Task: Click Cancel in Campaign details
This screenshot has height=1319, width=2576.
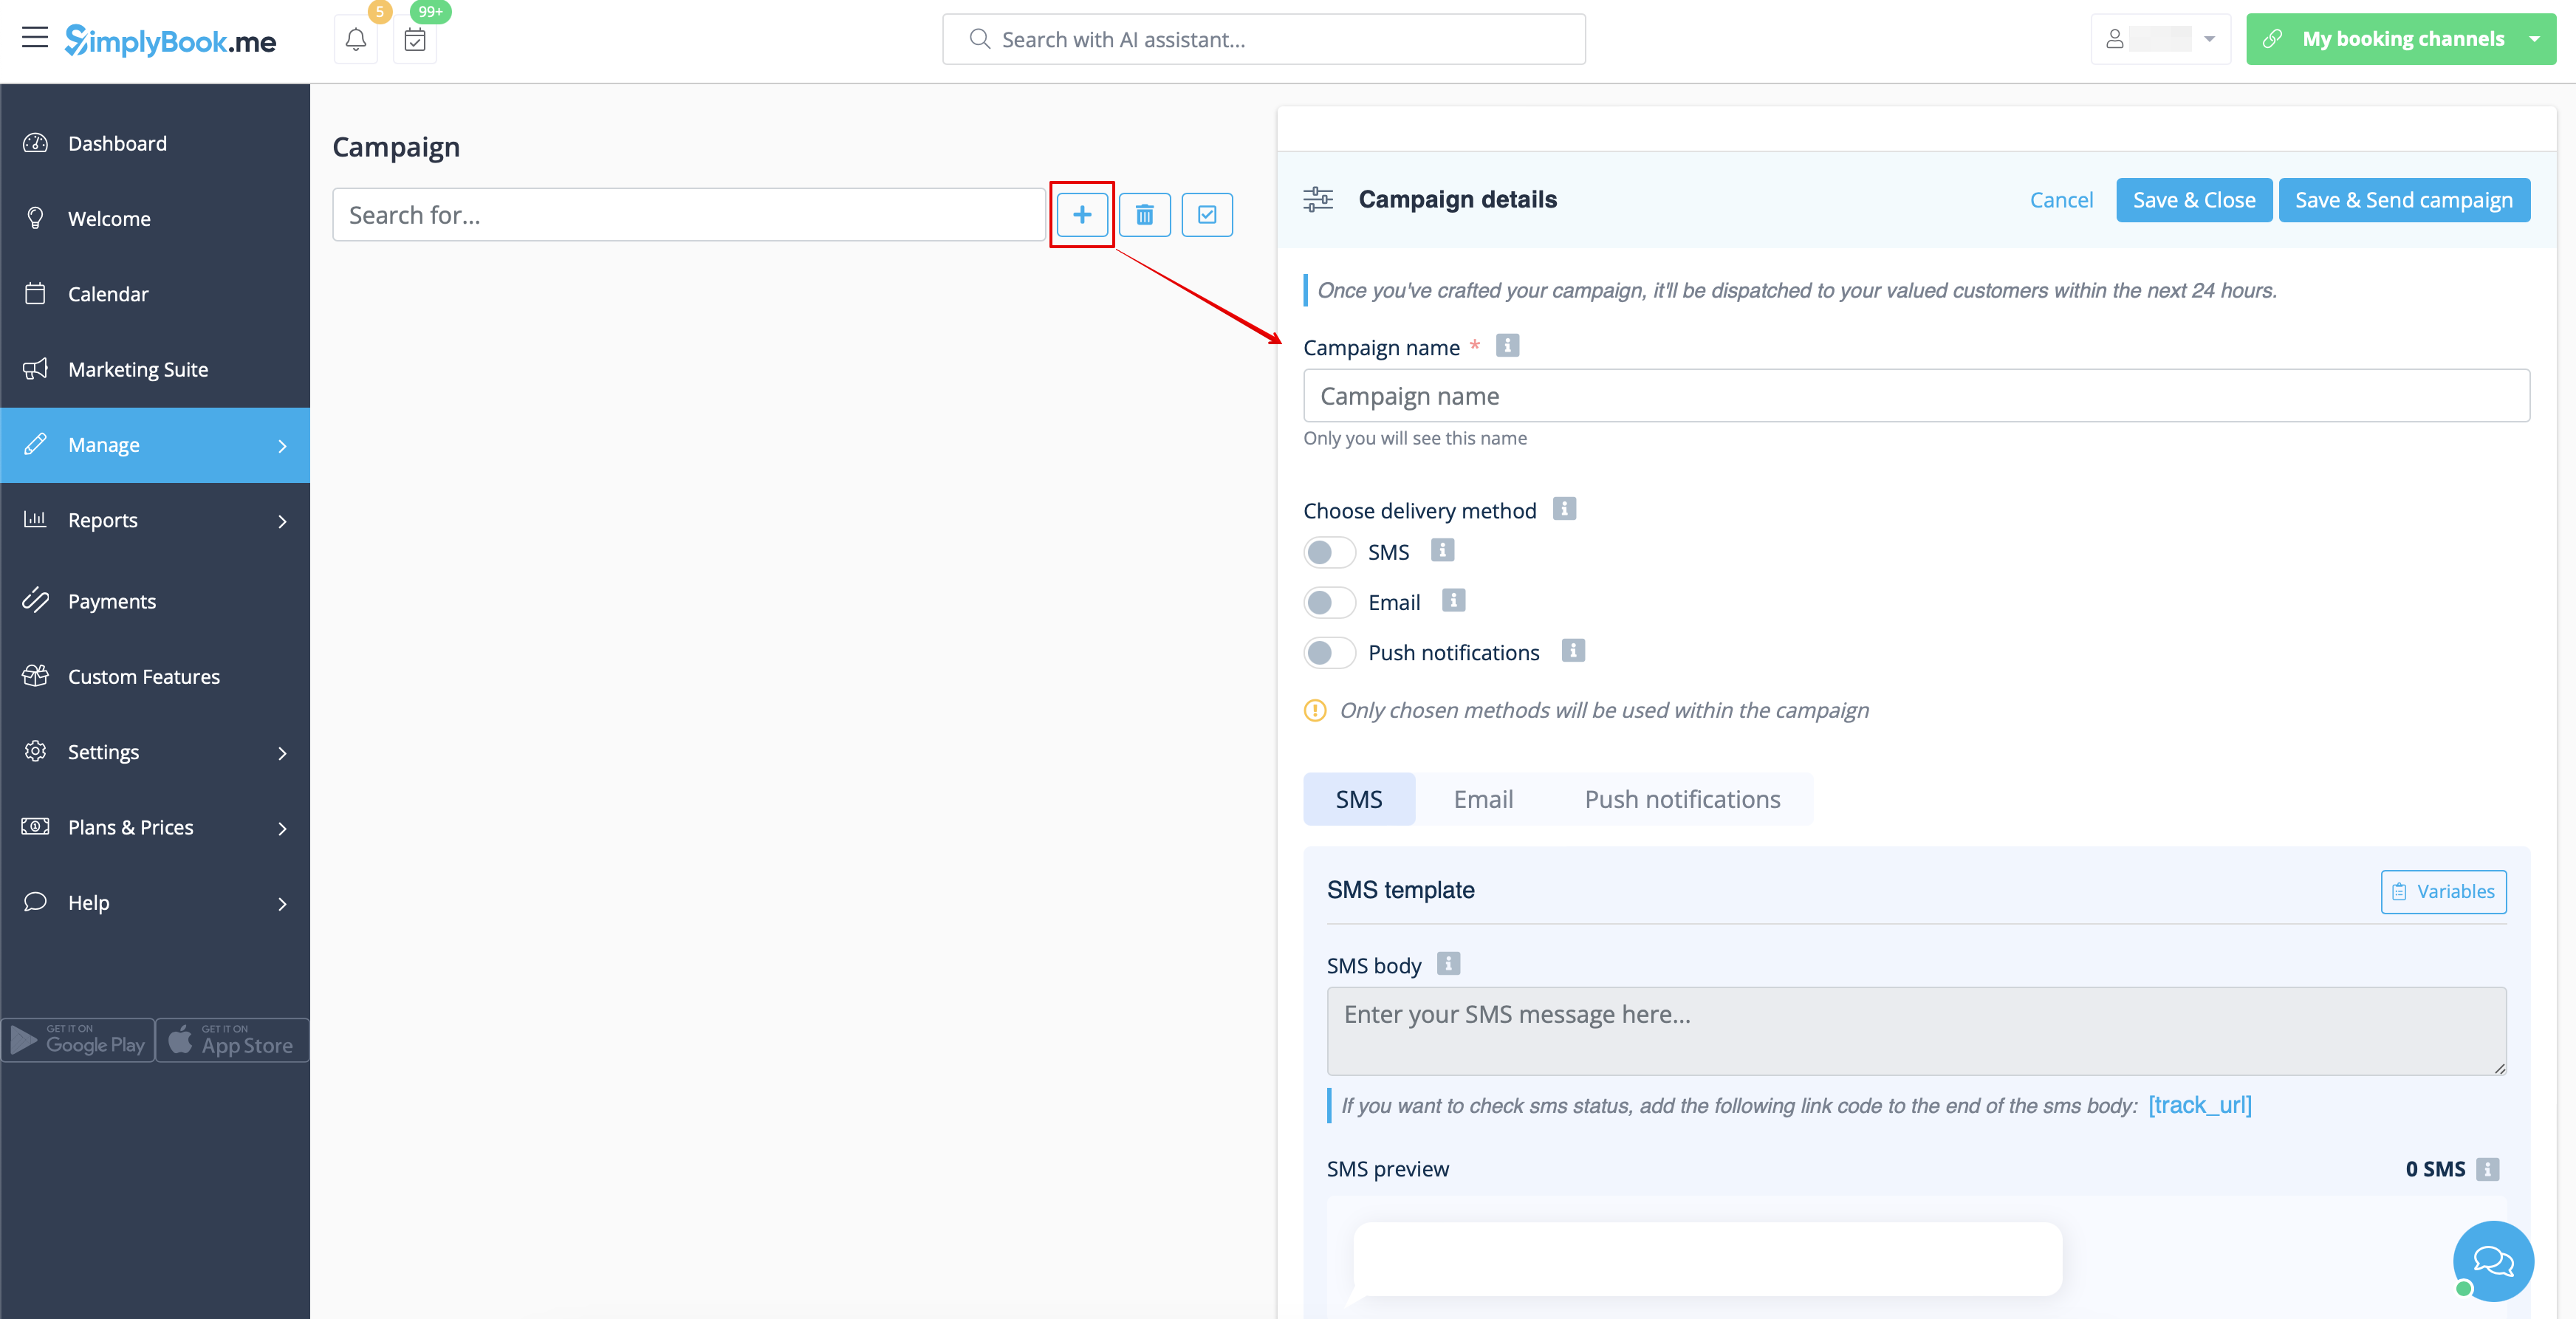Action: coord(2061,200)
